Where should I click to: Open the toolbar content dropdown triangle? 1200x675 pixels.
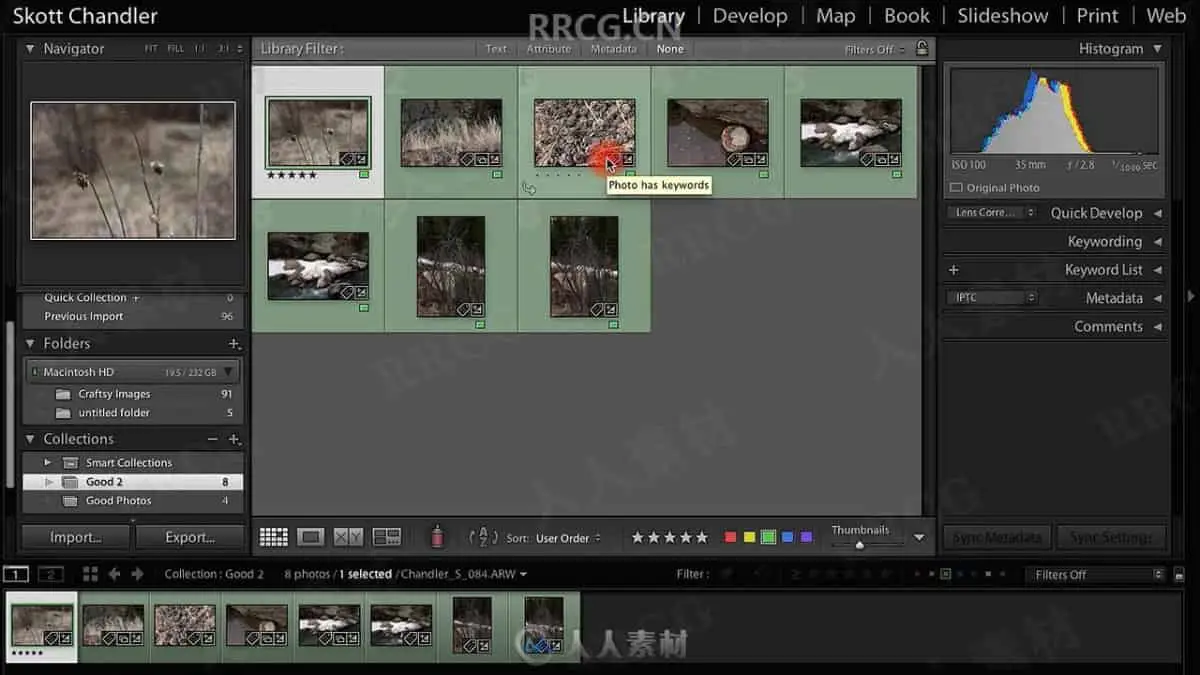point(919,537)
